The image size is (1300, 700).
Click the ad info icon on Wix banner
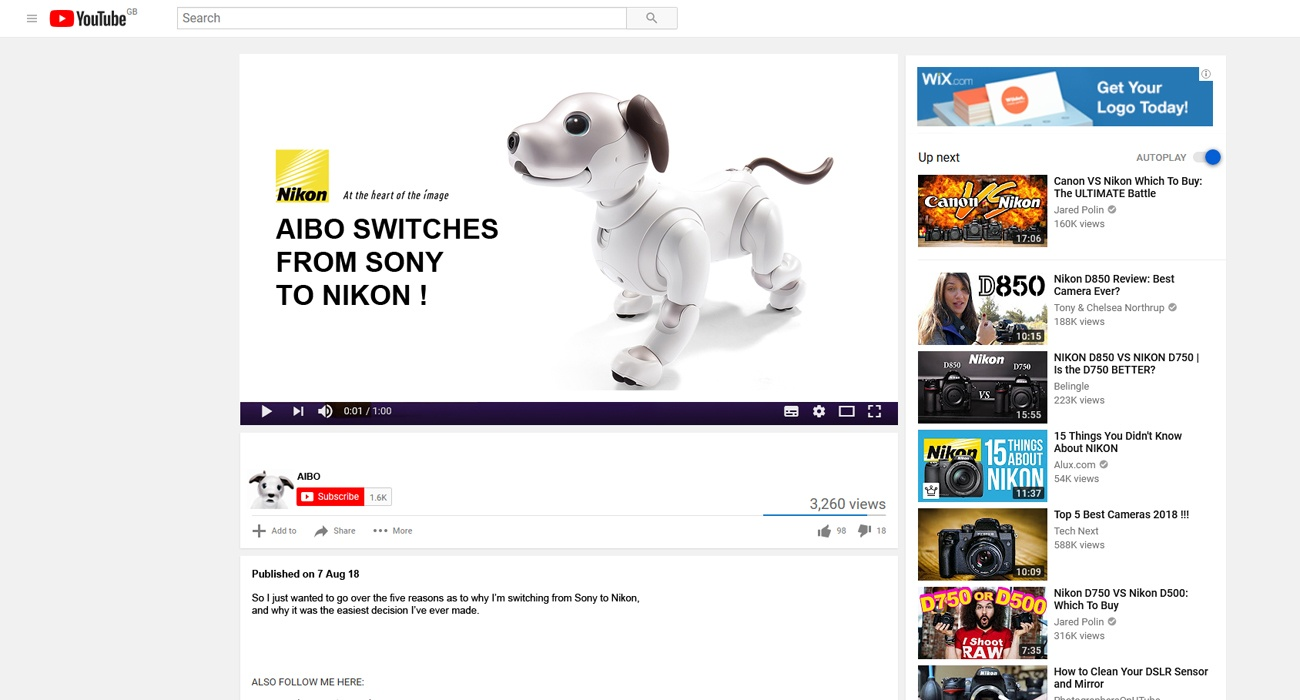click(x=1206, y=74)
